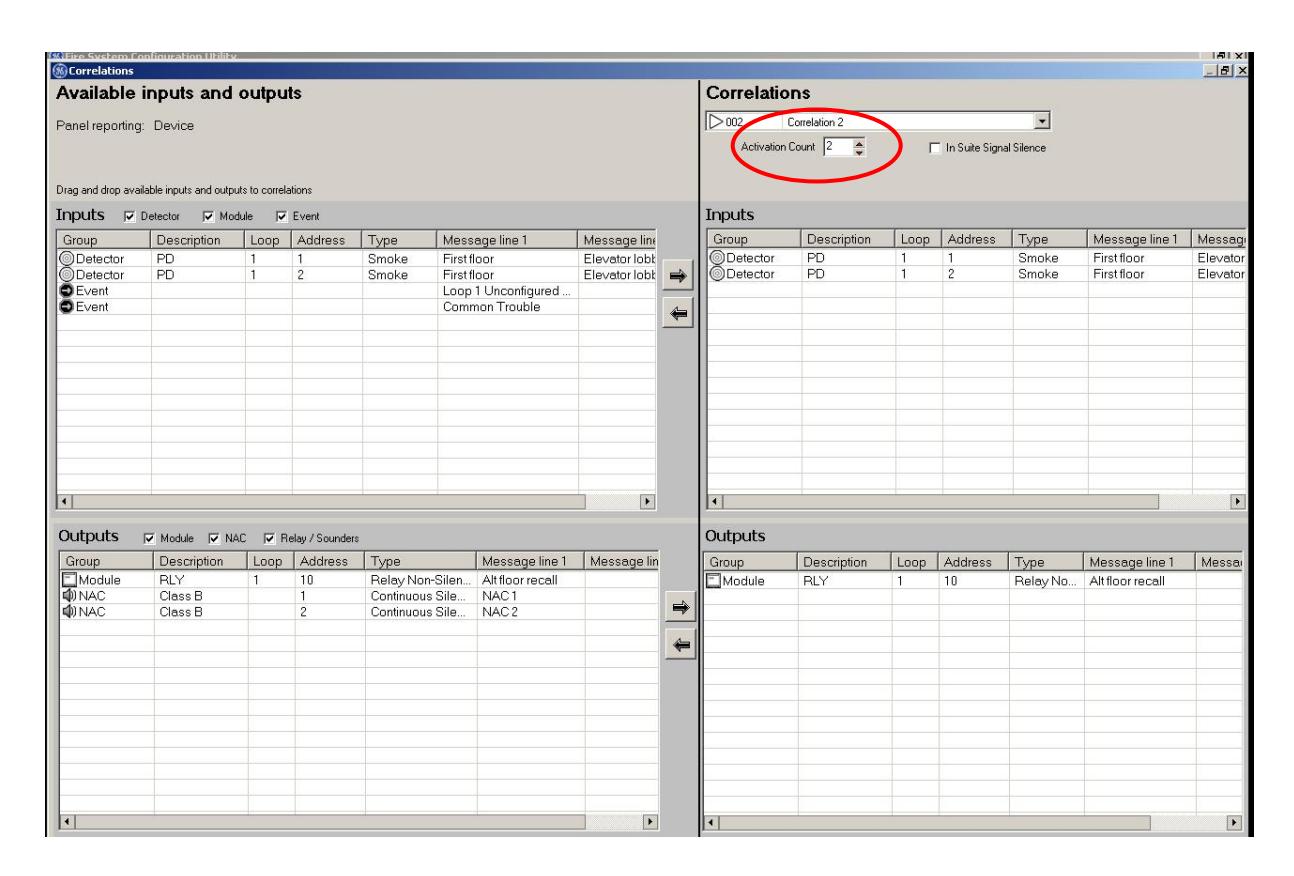Select 'Alt floor recall' in correlation outputs
This screenshot has height=876, width=1294.
[1125, 582]
